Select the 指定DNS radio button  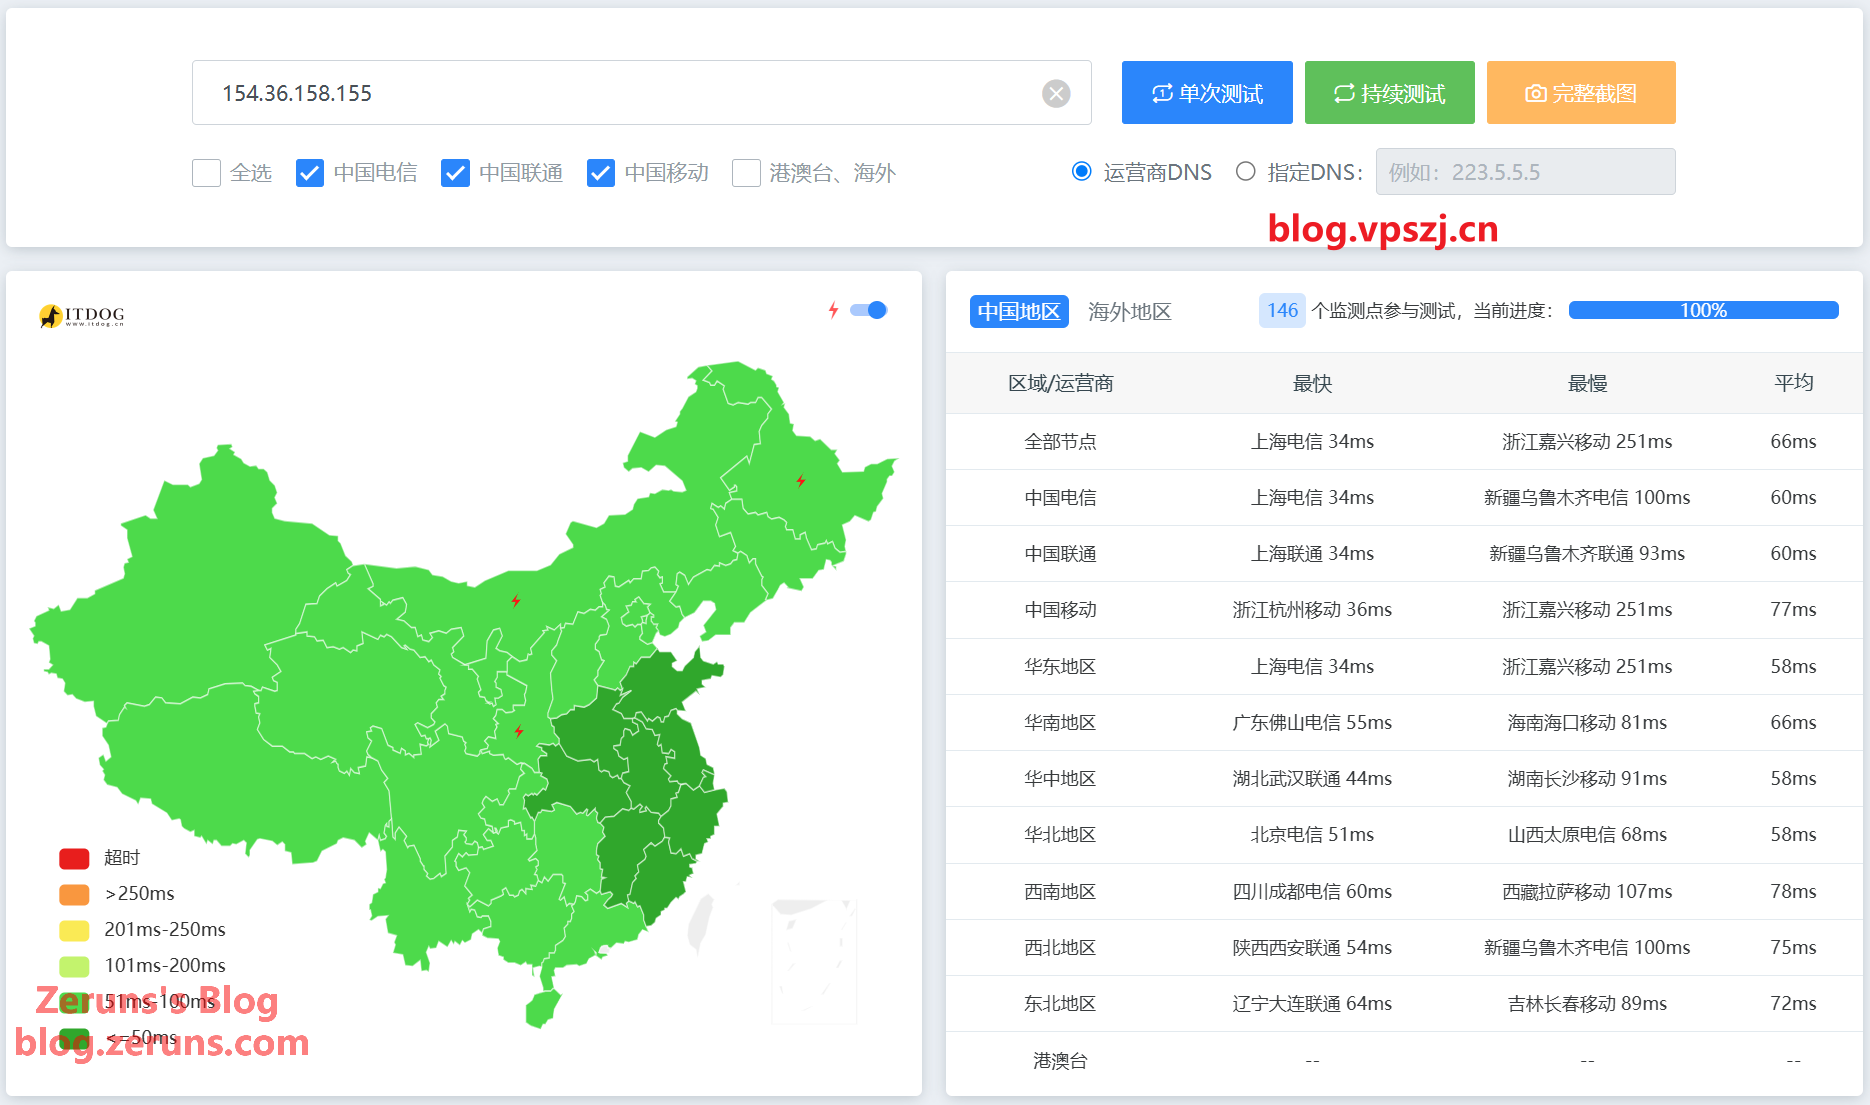(1245, 172)
